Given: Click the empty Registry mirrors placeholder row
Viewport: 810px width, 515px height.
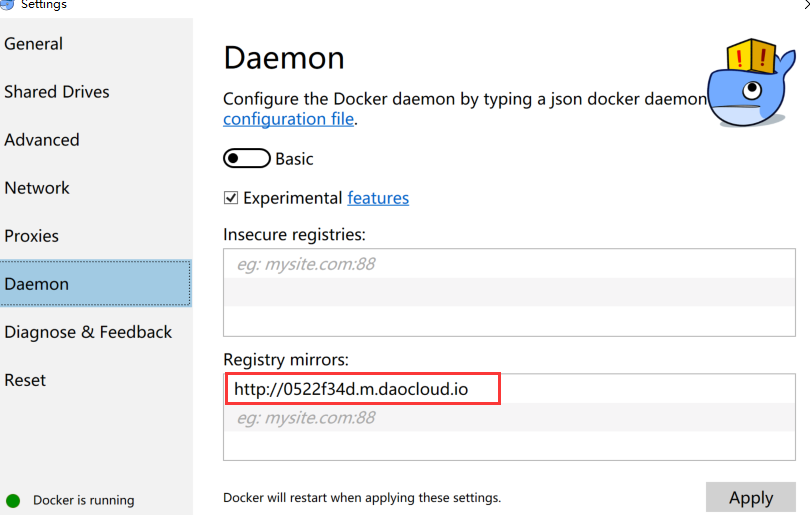Looking at the screenshot, I should pos(509,417).
